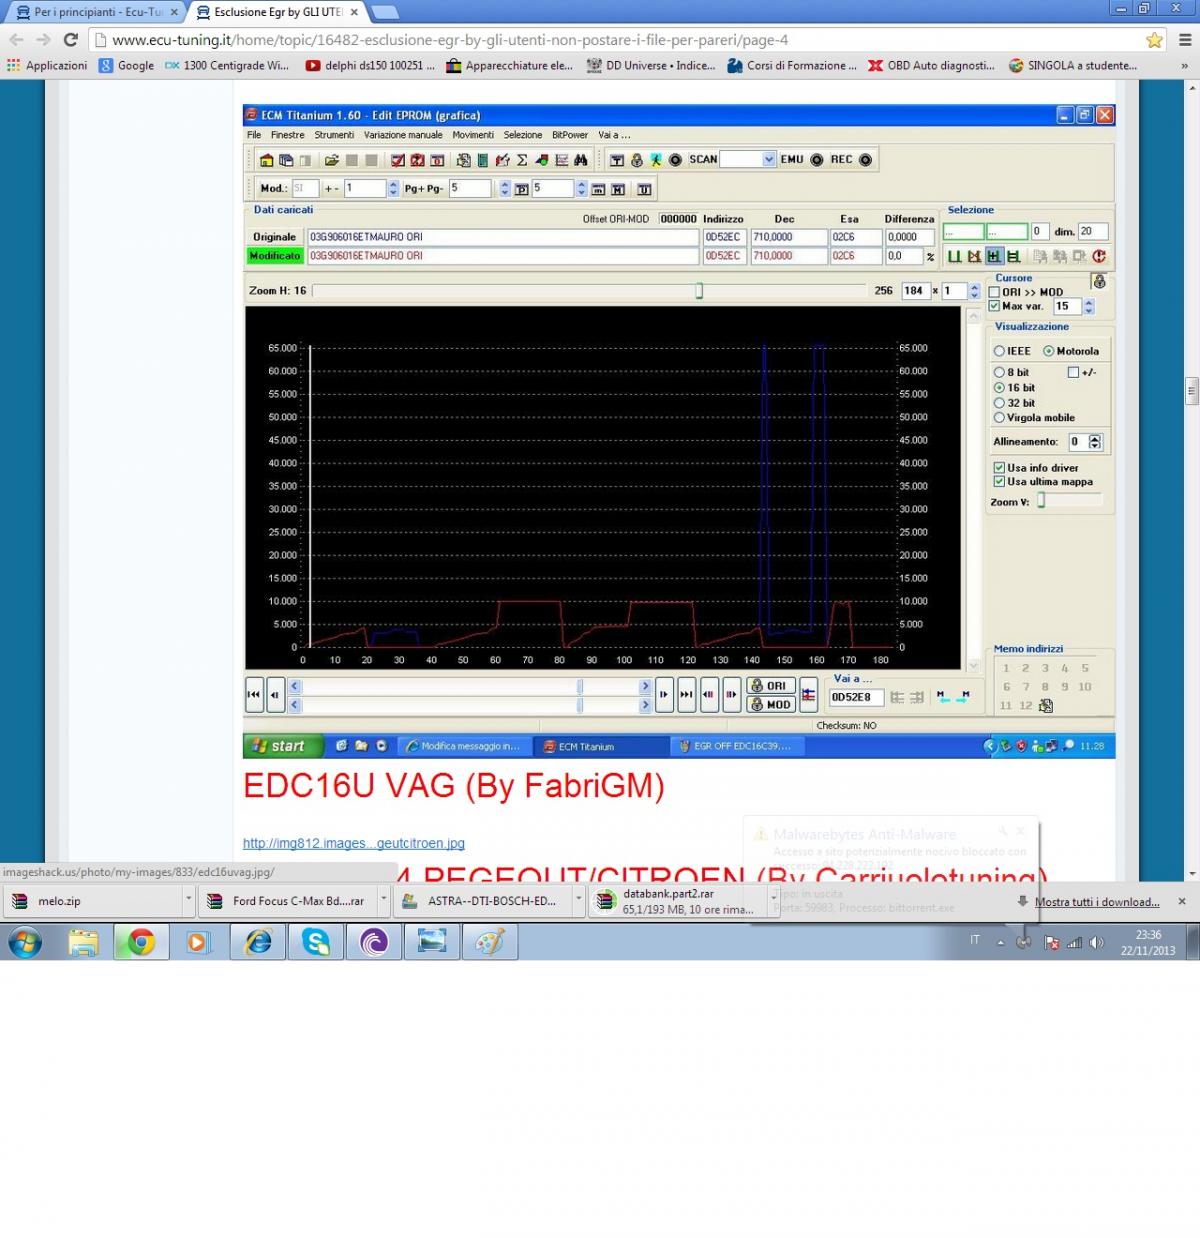This screenshot has height=1238, width=1200.
Task: Click the sigma sum icon in the ECM toolbar
Action: click(522, 160)
